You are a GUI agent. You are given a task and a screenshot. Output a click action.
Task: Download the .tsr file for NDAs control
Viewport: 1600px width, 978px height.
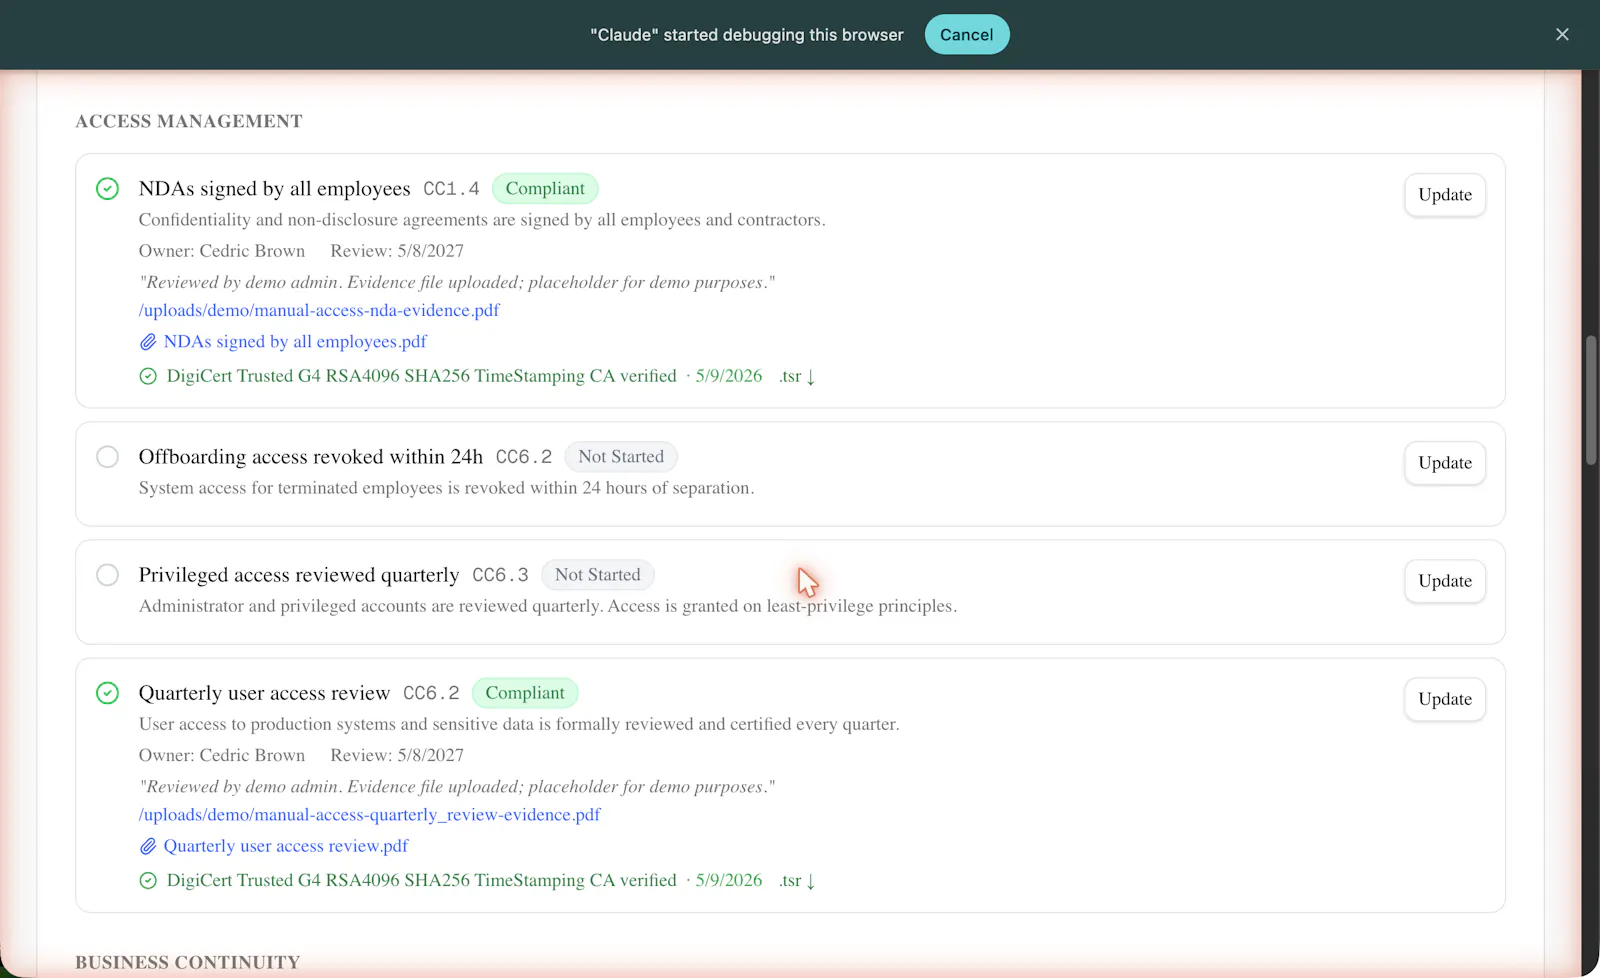point(797,376)
